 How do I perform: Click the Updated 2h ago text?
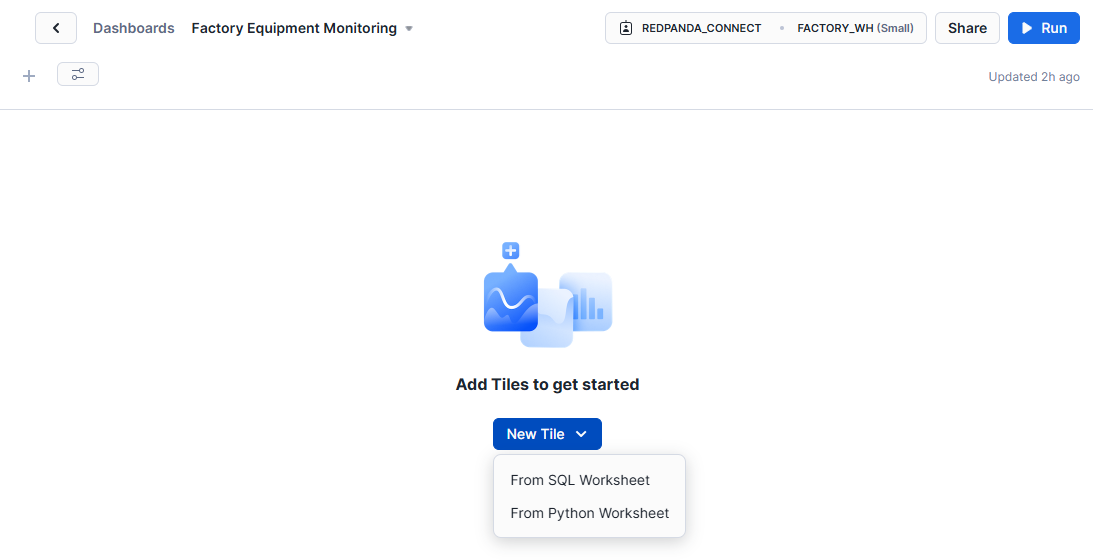(1034, 77)
